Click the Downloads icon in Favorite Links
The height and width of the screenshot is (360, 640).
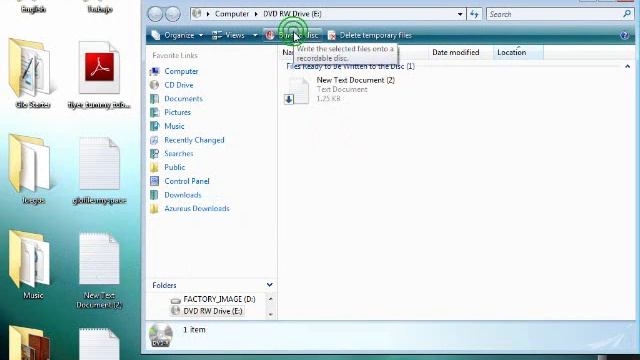pyautogui.click(x=154, y=195)
